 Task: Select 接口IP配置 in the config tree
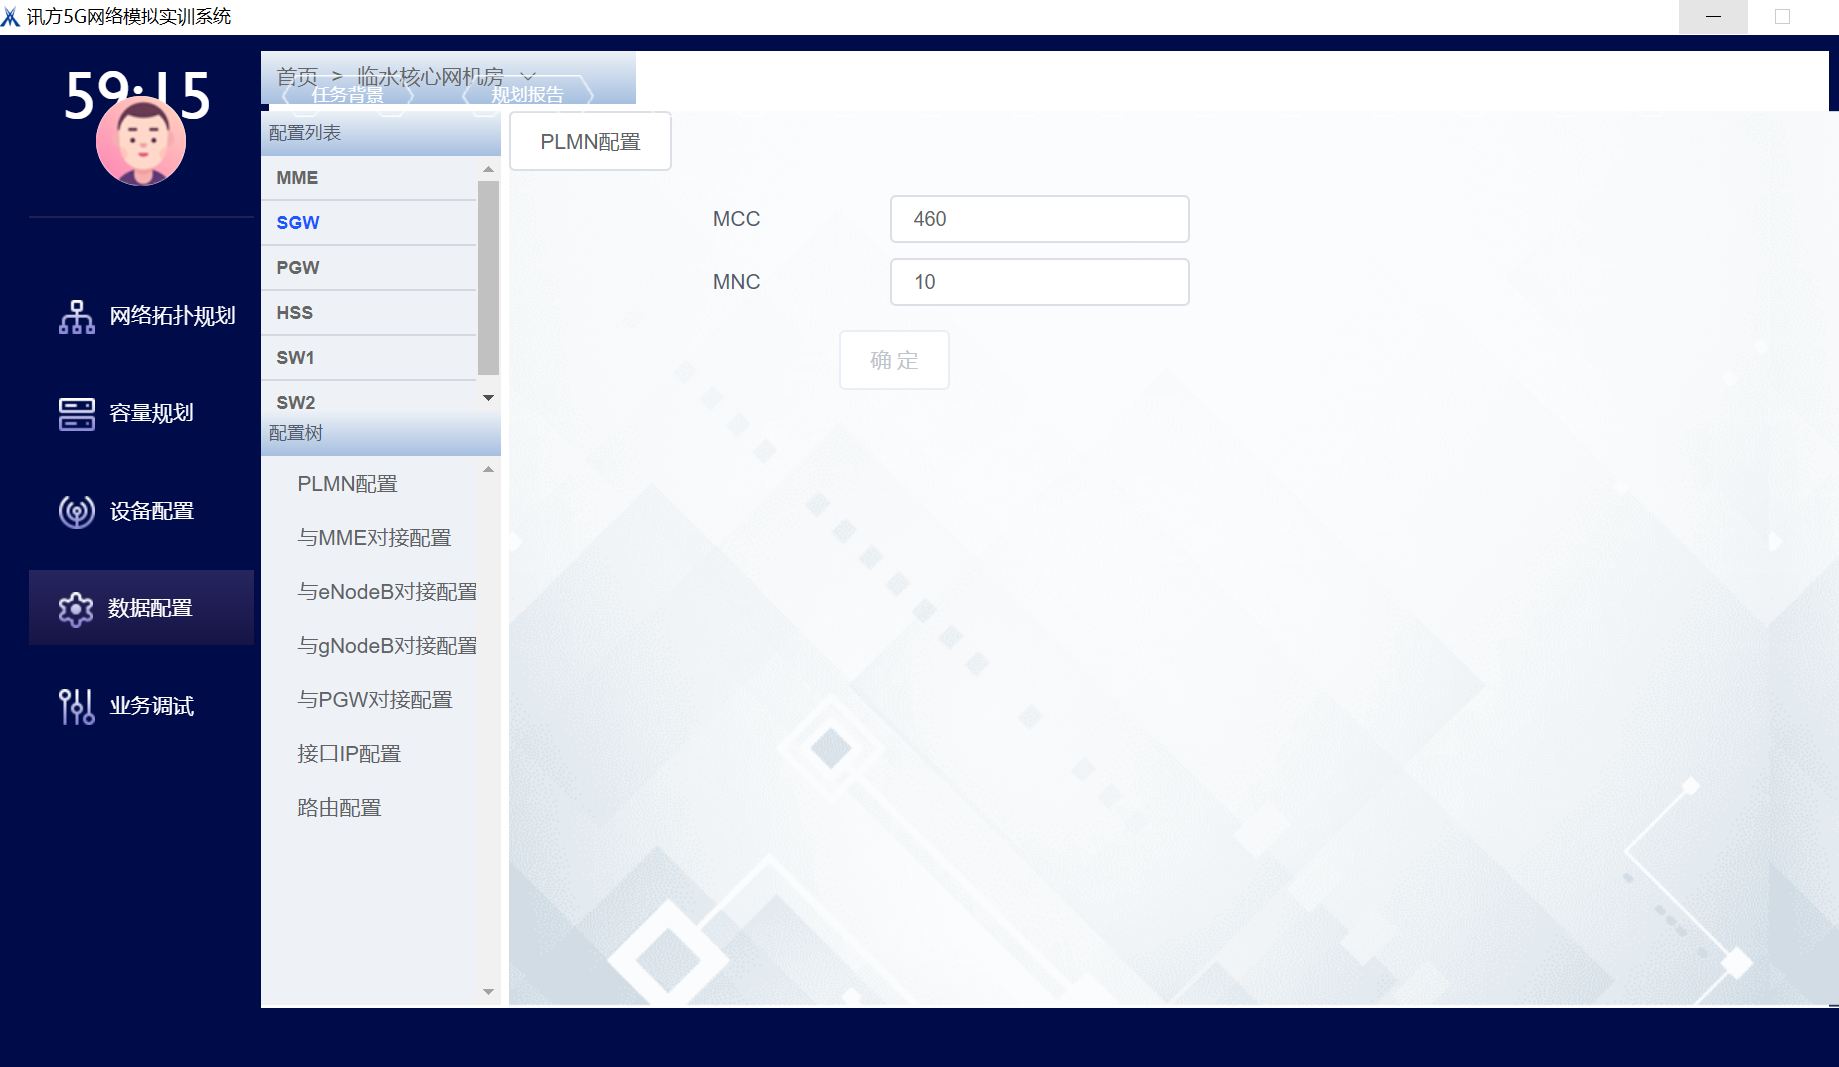349,754
